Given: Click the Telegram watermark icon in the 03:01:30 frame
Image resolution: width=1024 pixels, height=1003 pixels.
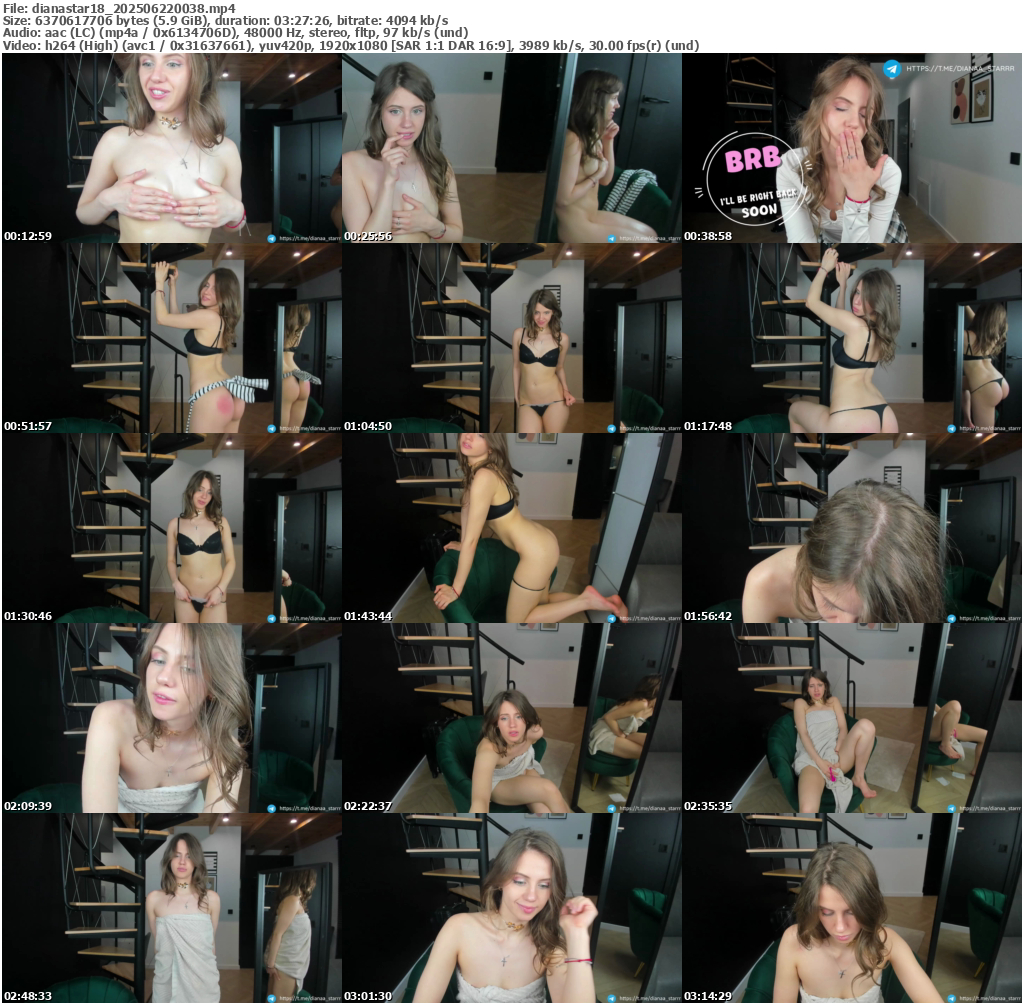Looking at the screenshot, I should coord(611,998).
